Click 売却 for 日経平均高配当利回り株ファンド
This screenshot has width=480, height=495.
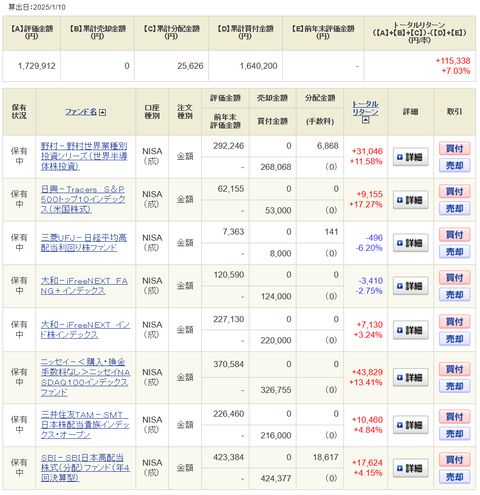point(454,251)
